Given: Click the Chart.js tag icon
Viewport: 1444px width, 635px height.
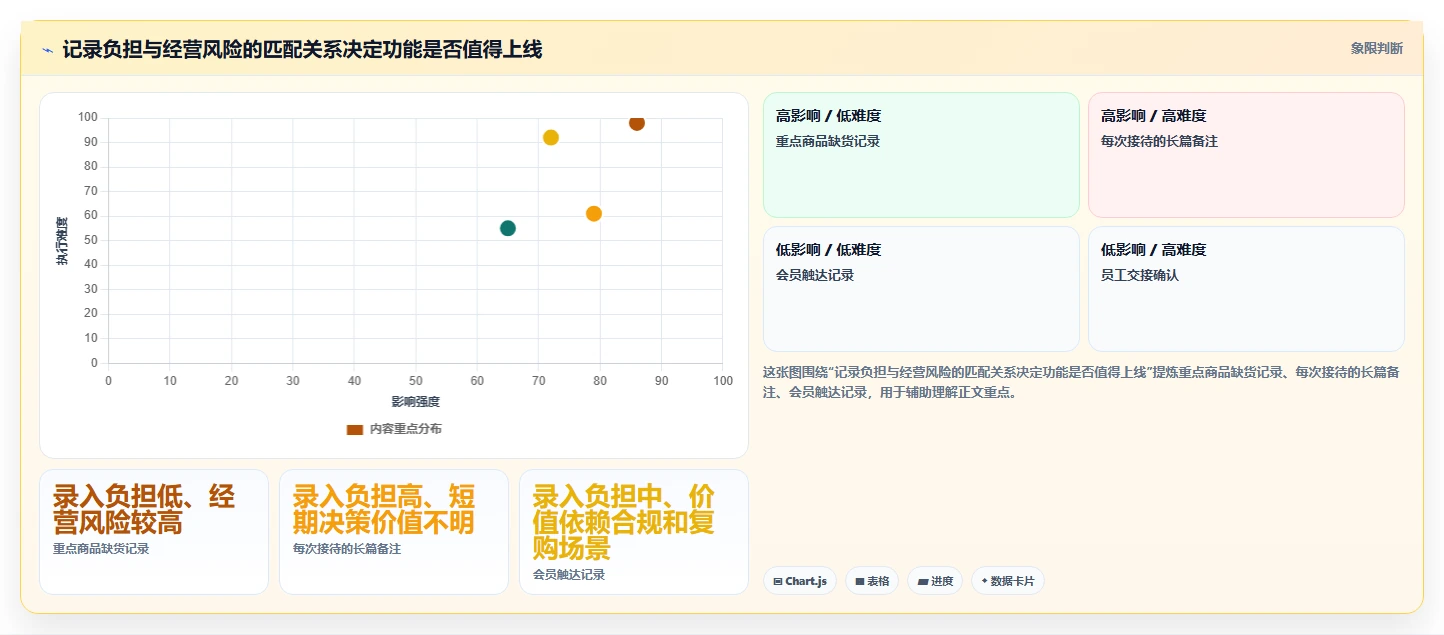Looking at the screenshot, I should click(x=778, y=581).
